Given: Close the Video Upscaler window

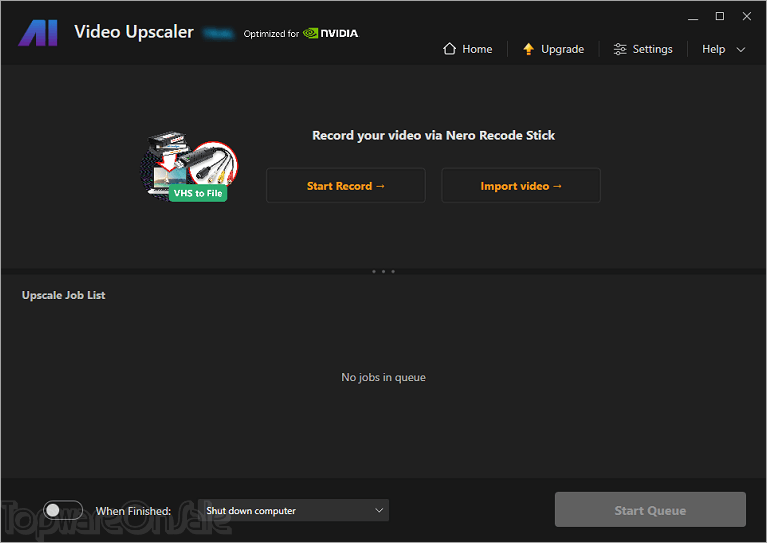Looking at the screenshot, I should (x=746, y=16).
